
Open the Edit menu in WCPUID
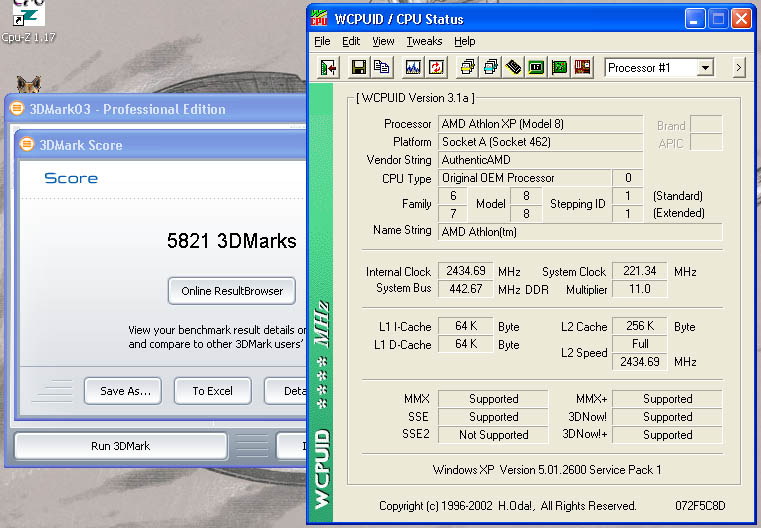351,41
